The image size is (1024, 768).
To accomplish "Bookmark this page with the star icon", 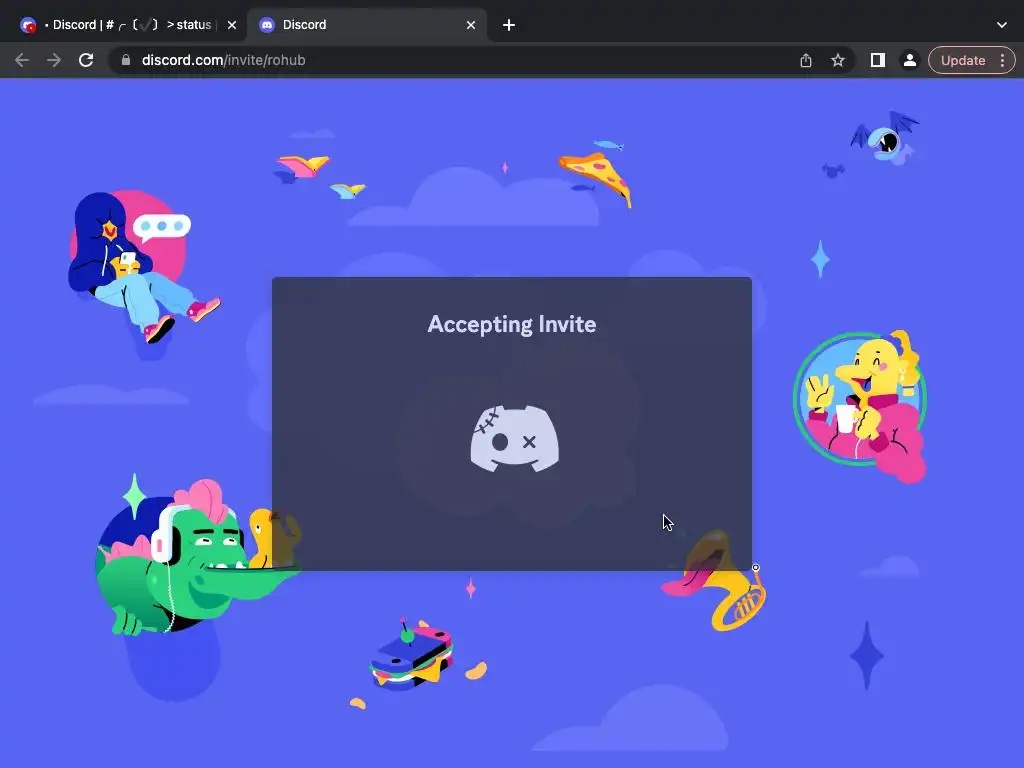I will tap(838, 60).
